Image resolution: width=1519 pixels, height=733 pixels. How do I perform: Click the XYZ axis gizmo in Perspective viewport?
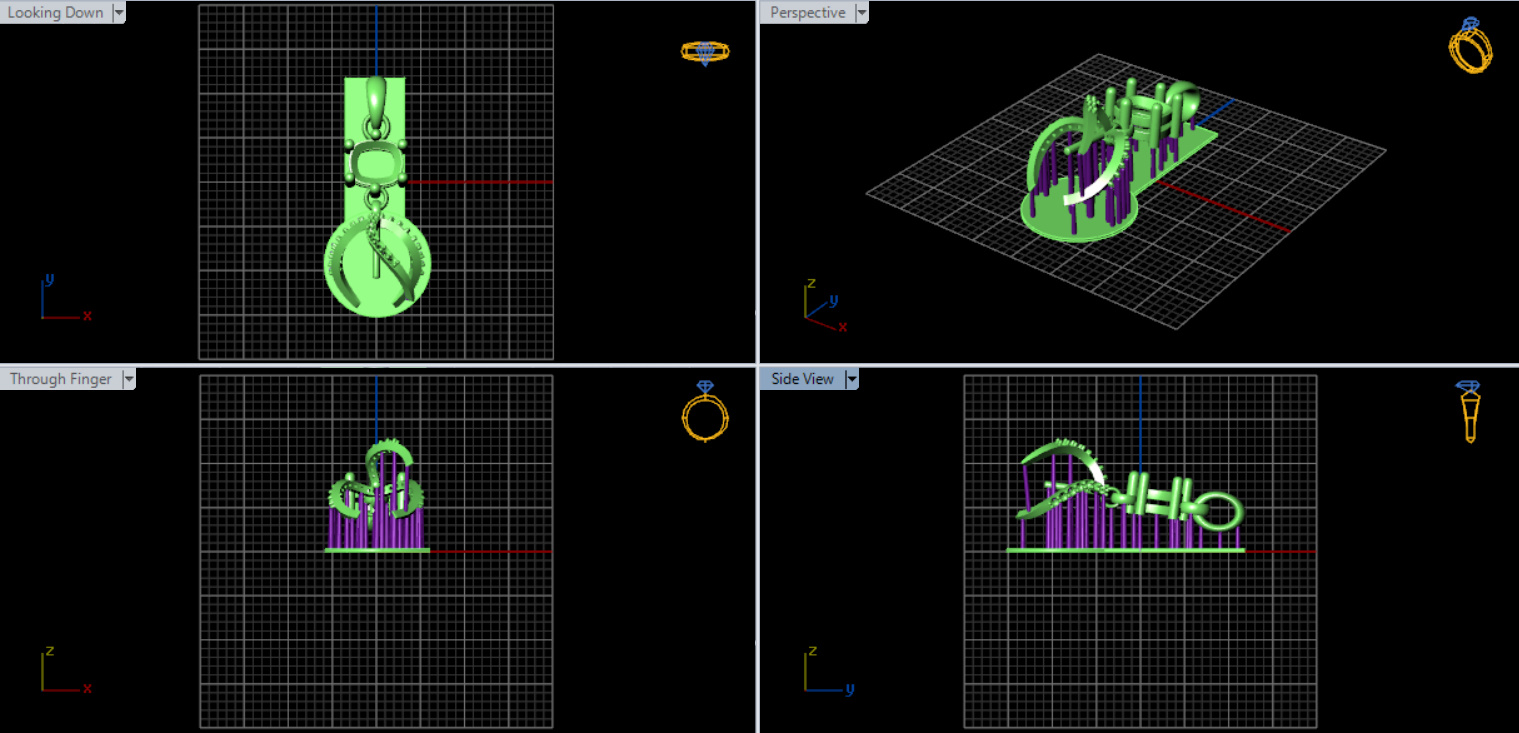point(824,305)
